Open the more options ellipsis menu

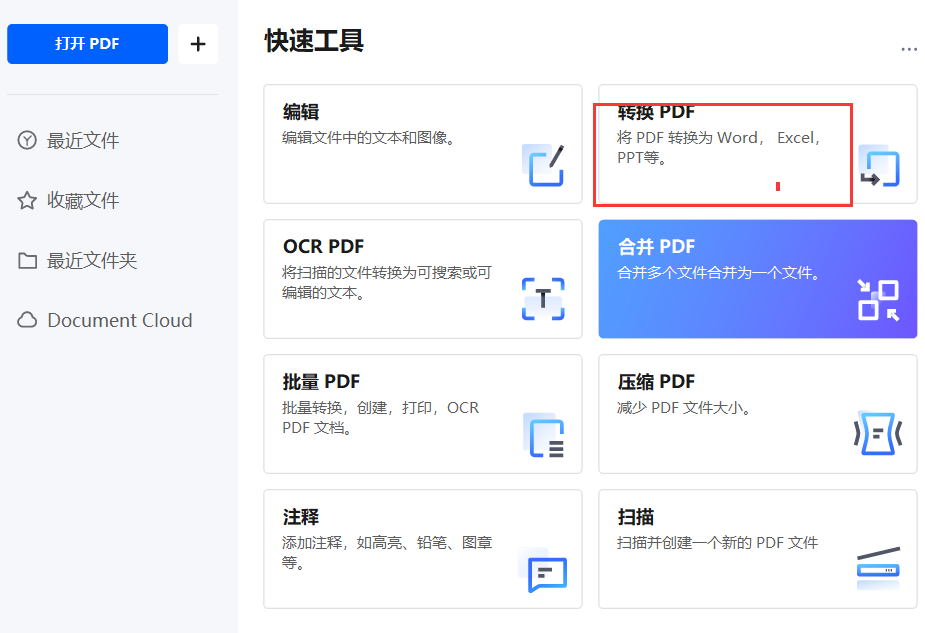click(x=909, y=47)
